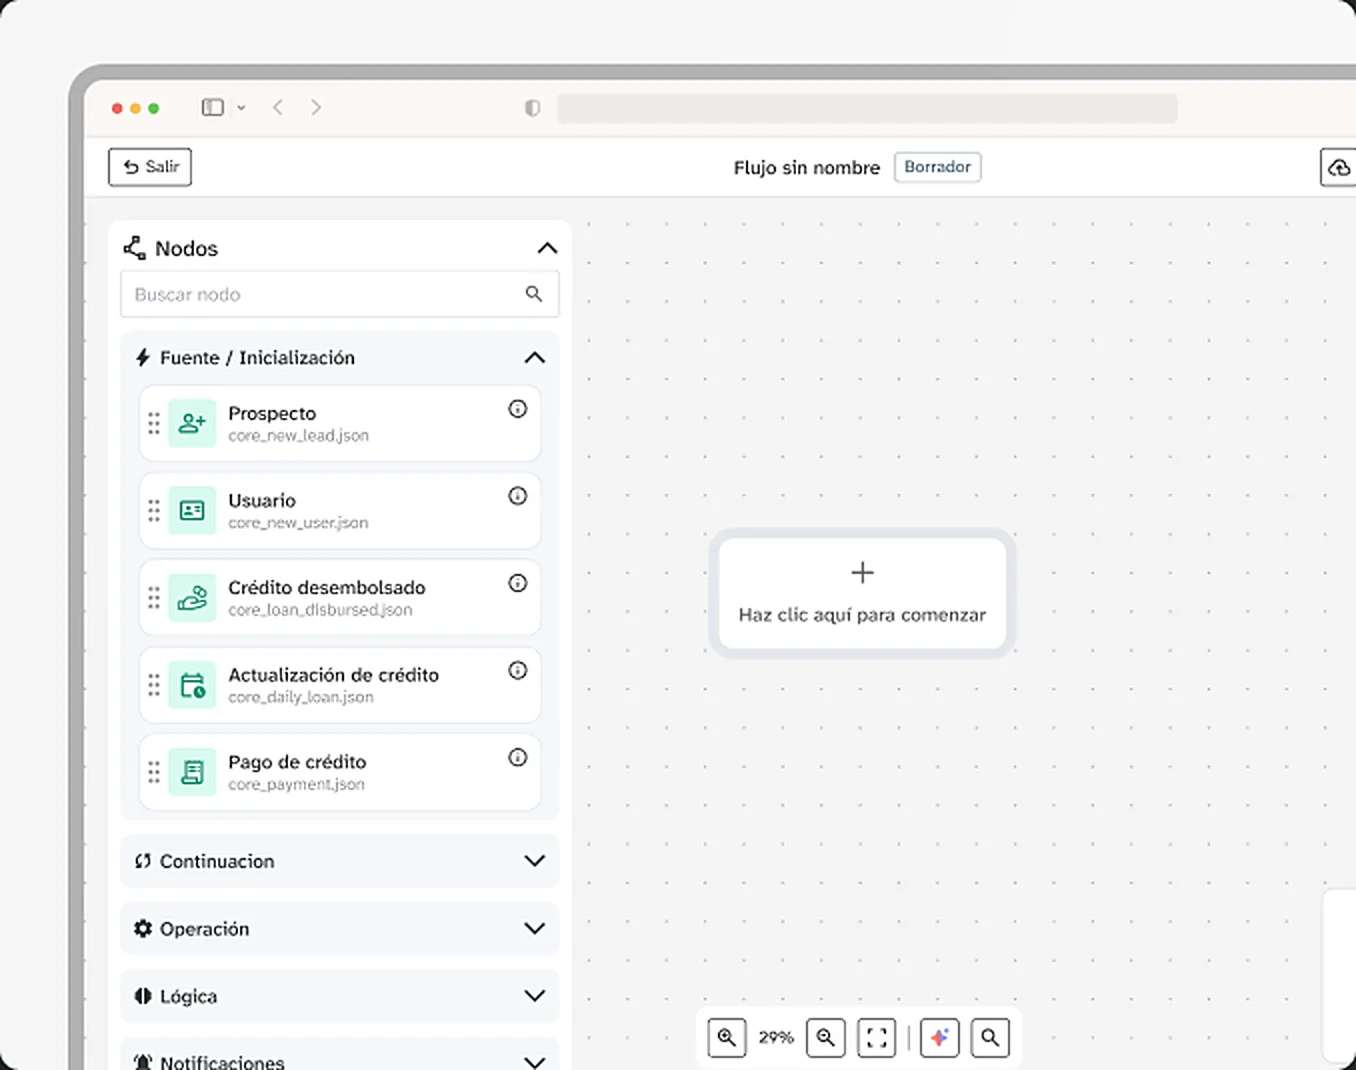Viewport: 1356px width, 1070px height.
Task: Click the Prospecto node's green person-plus icon
Action: click(x=192, y=423)
